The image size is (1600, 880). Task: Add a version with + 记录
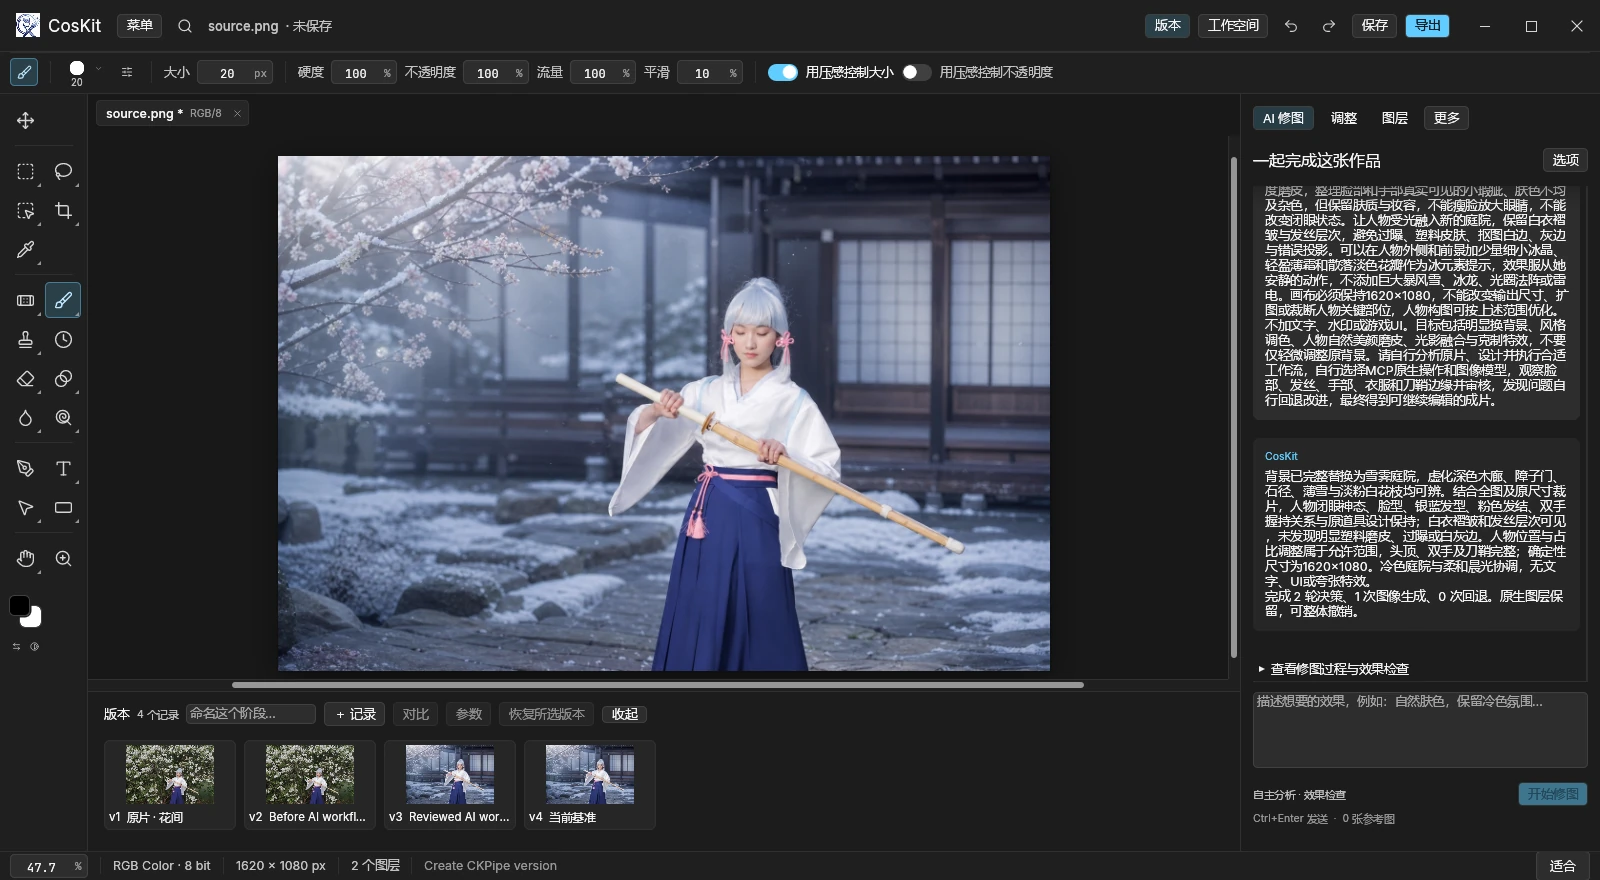[355, 714]
